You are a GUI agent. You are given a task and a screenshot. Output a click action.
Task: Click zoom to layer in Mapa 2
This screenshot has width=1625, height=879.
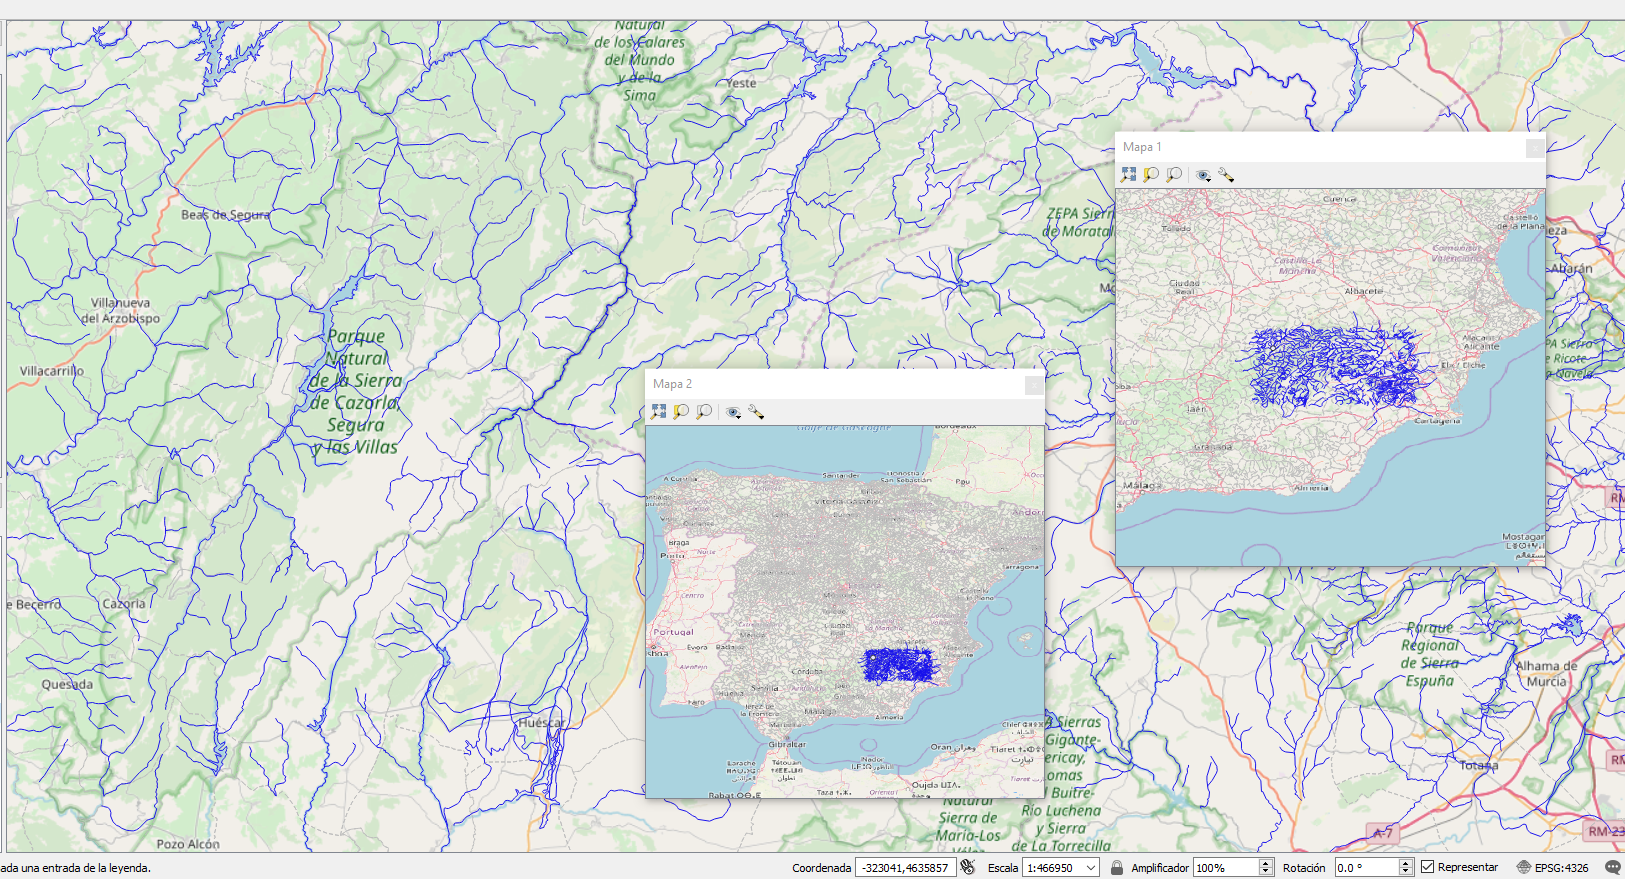[x=704, y=412]
